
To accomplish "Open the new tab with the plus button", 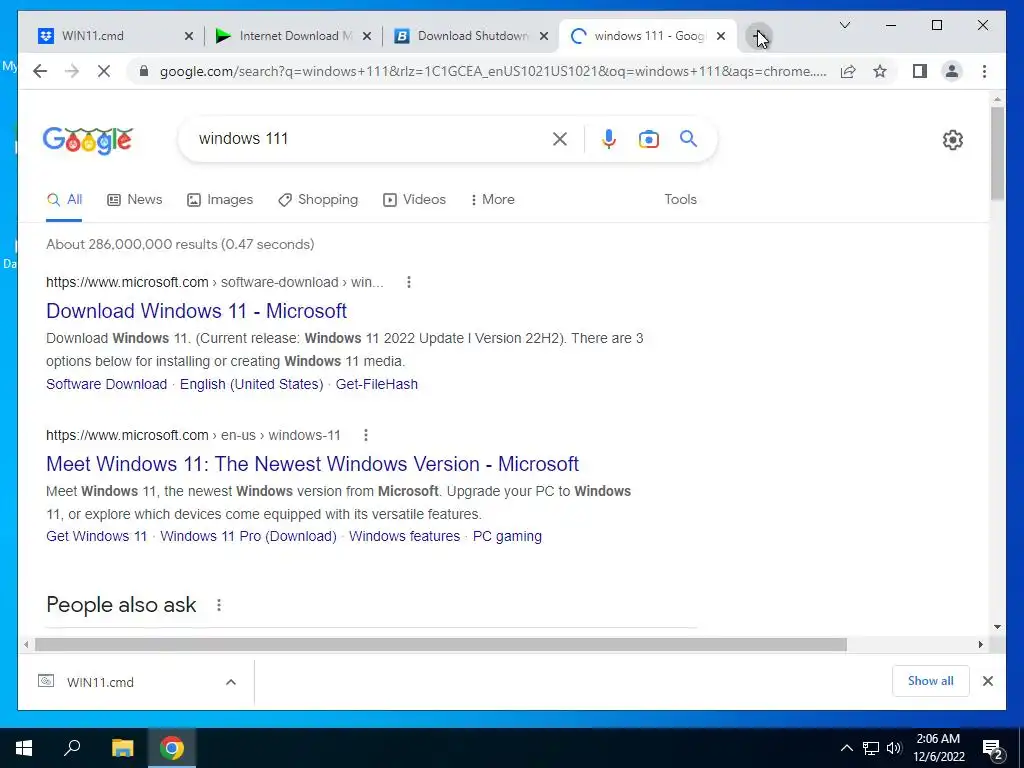I will (x=758, y=36).
